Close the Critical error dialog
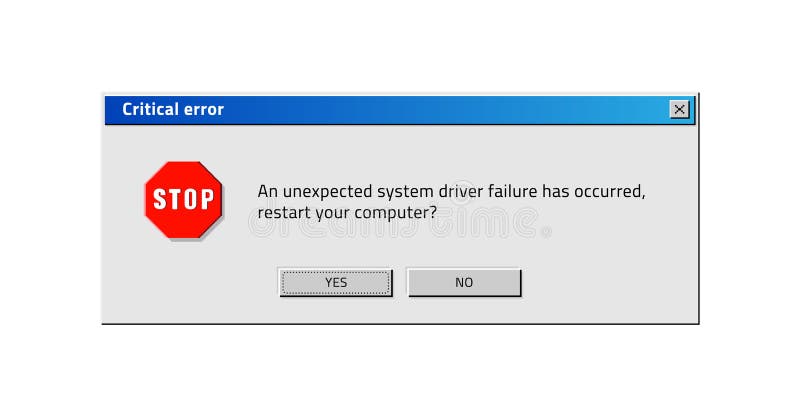This screenshot has width=800, height=416. point(679,109)
